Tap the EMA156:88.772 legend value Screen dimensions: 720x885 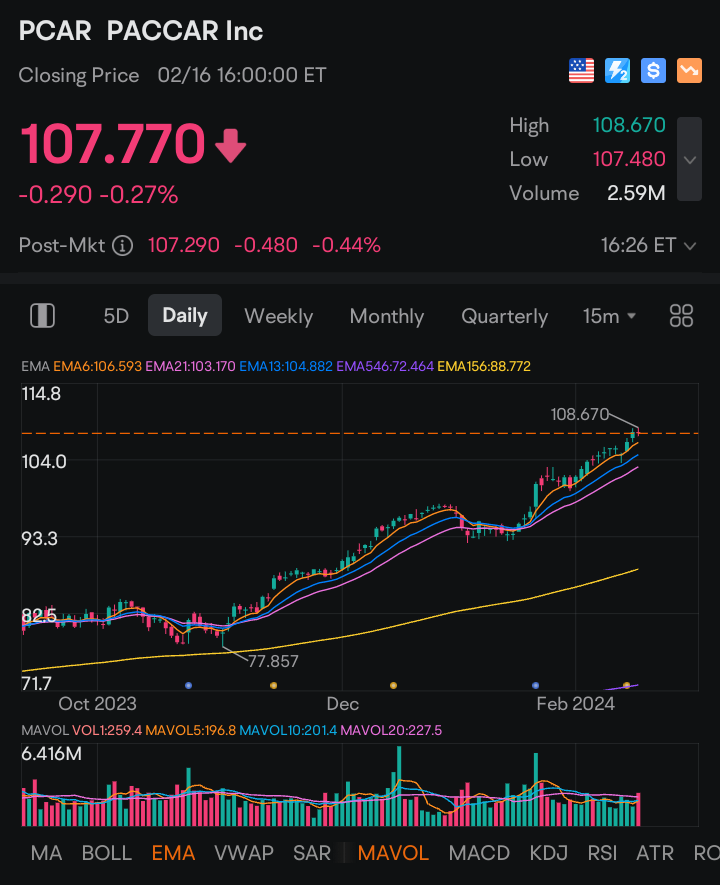[x=484, y=366]
